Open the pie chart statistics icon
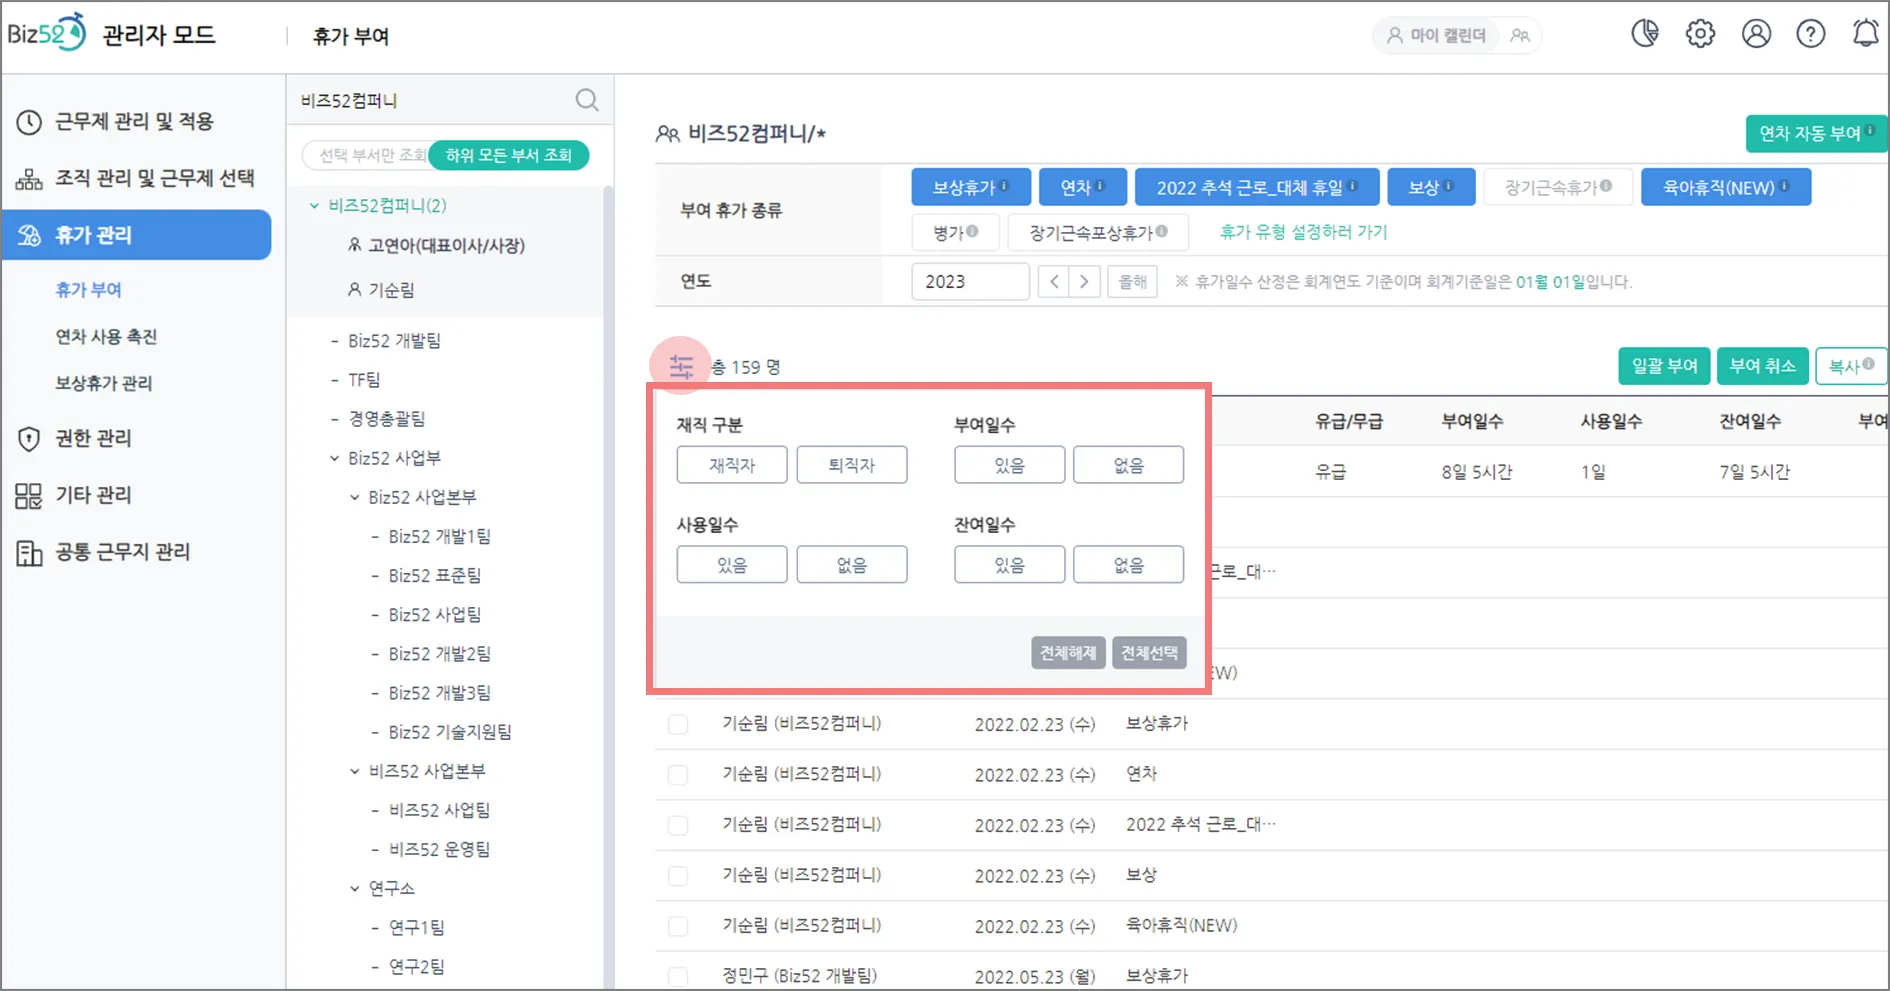The height and width of the screenshot is (991, 1890). tap(1645, 34)
